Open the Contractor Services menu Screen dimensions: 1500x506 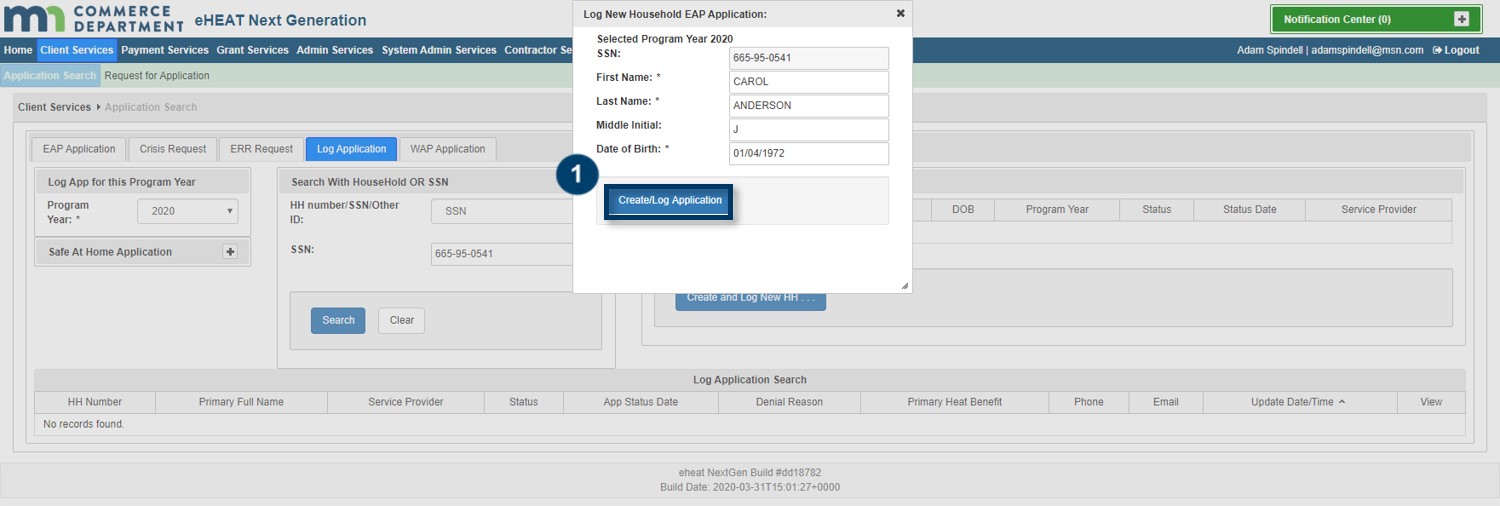[x=538, y=50]
